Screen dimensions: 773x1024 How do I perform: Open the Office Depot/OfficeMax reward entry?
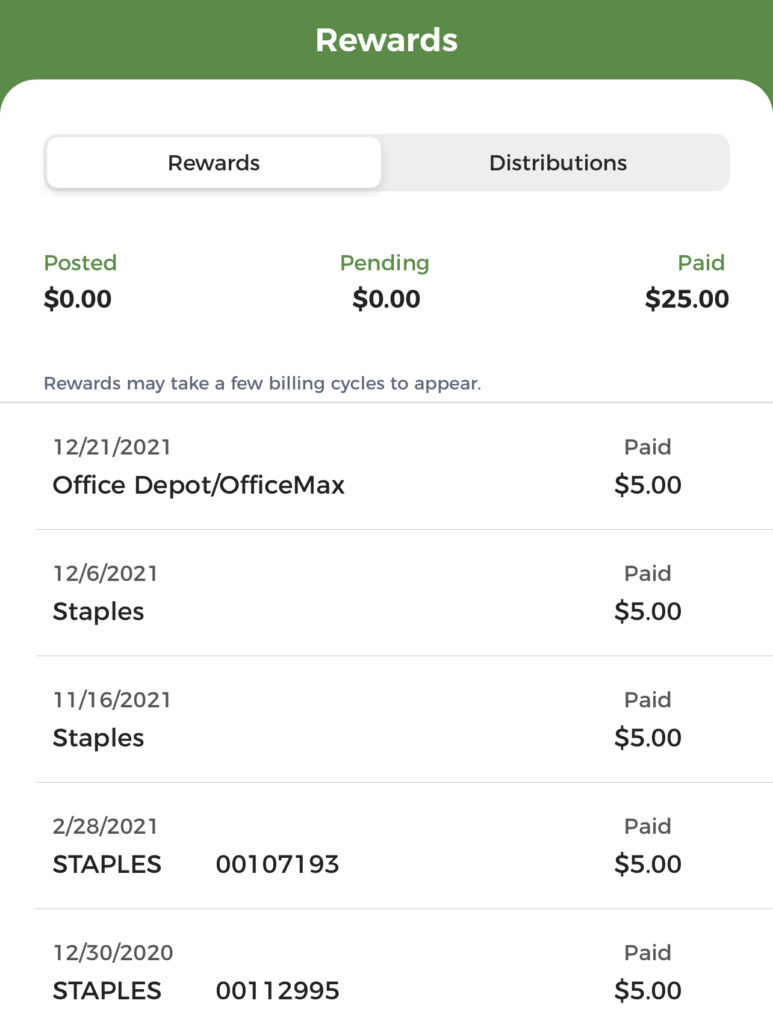tap(404, 466)
